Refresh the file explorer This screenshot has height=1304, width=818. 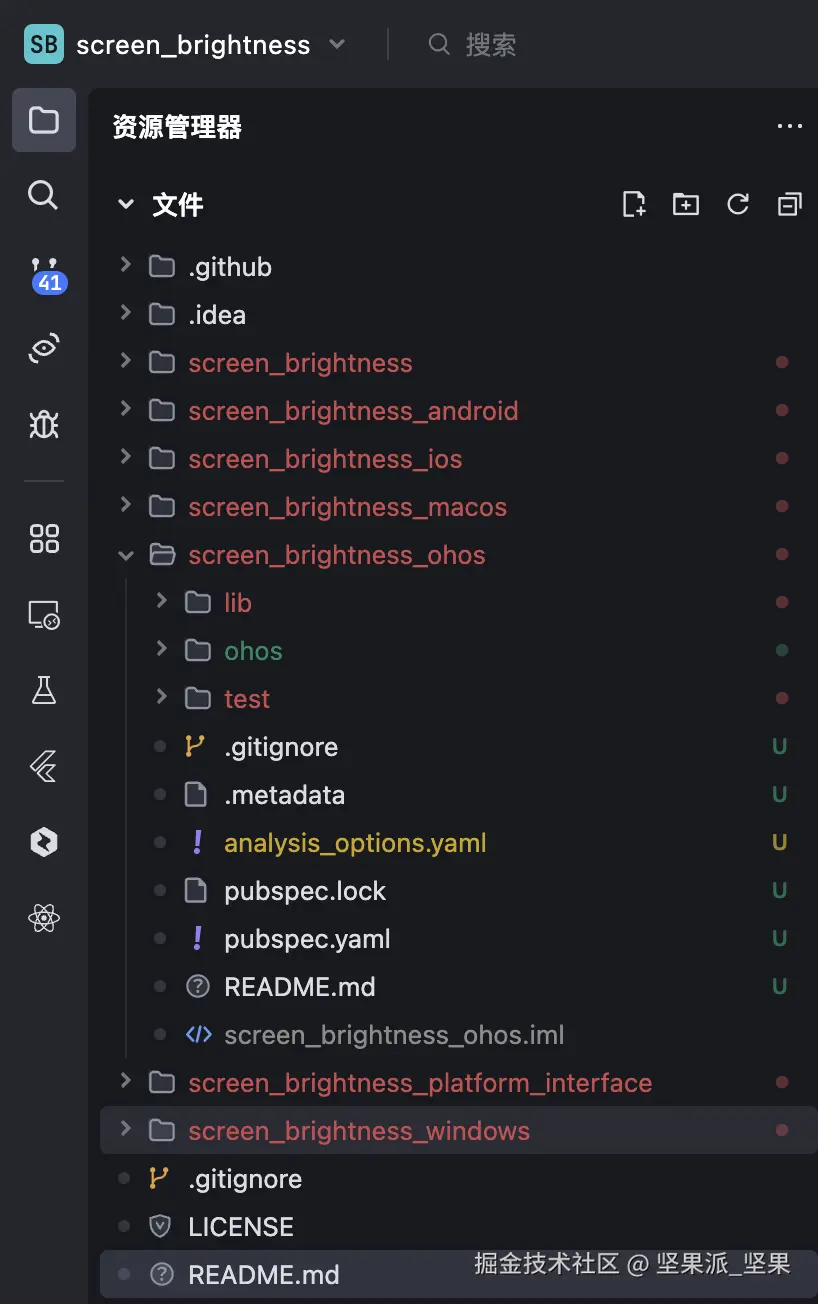pyautogui.click(x=738, y=204)
